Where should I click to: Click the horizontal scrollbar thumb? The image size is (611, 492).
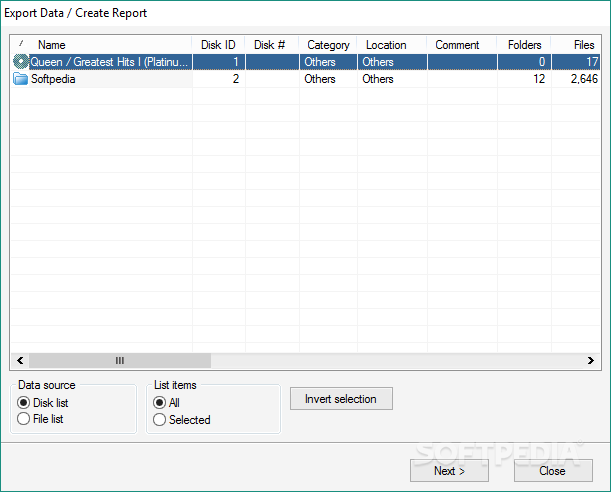click(x=120, y=360)
